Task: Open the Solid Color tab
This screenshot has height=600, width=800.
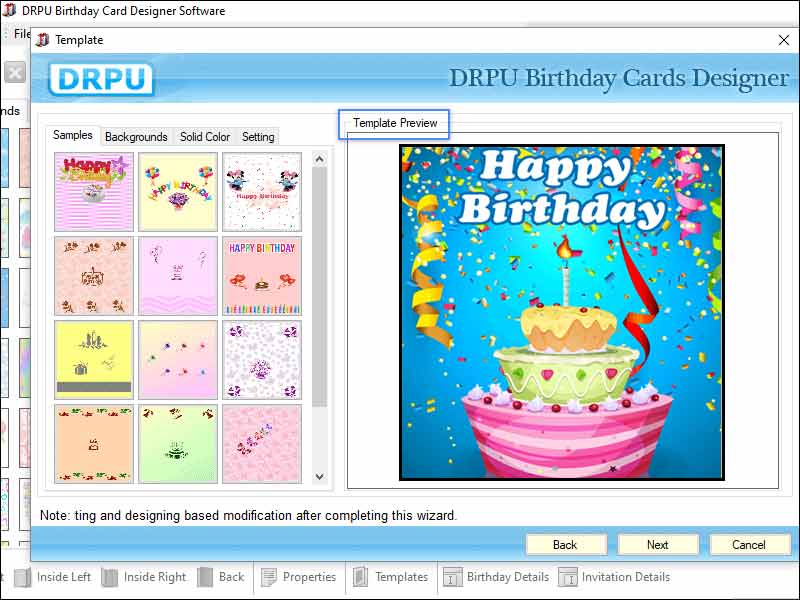Action: click(x=204, y=137)
